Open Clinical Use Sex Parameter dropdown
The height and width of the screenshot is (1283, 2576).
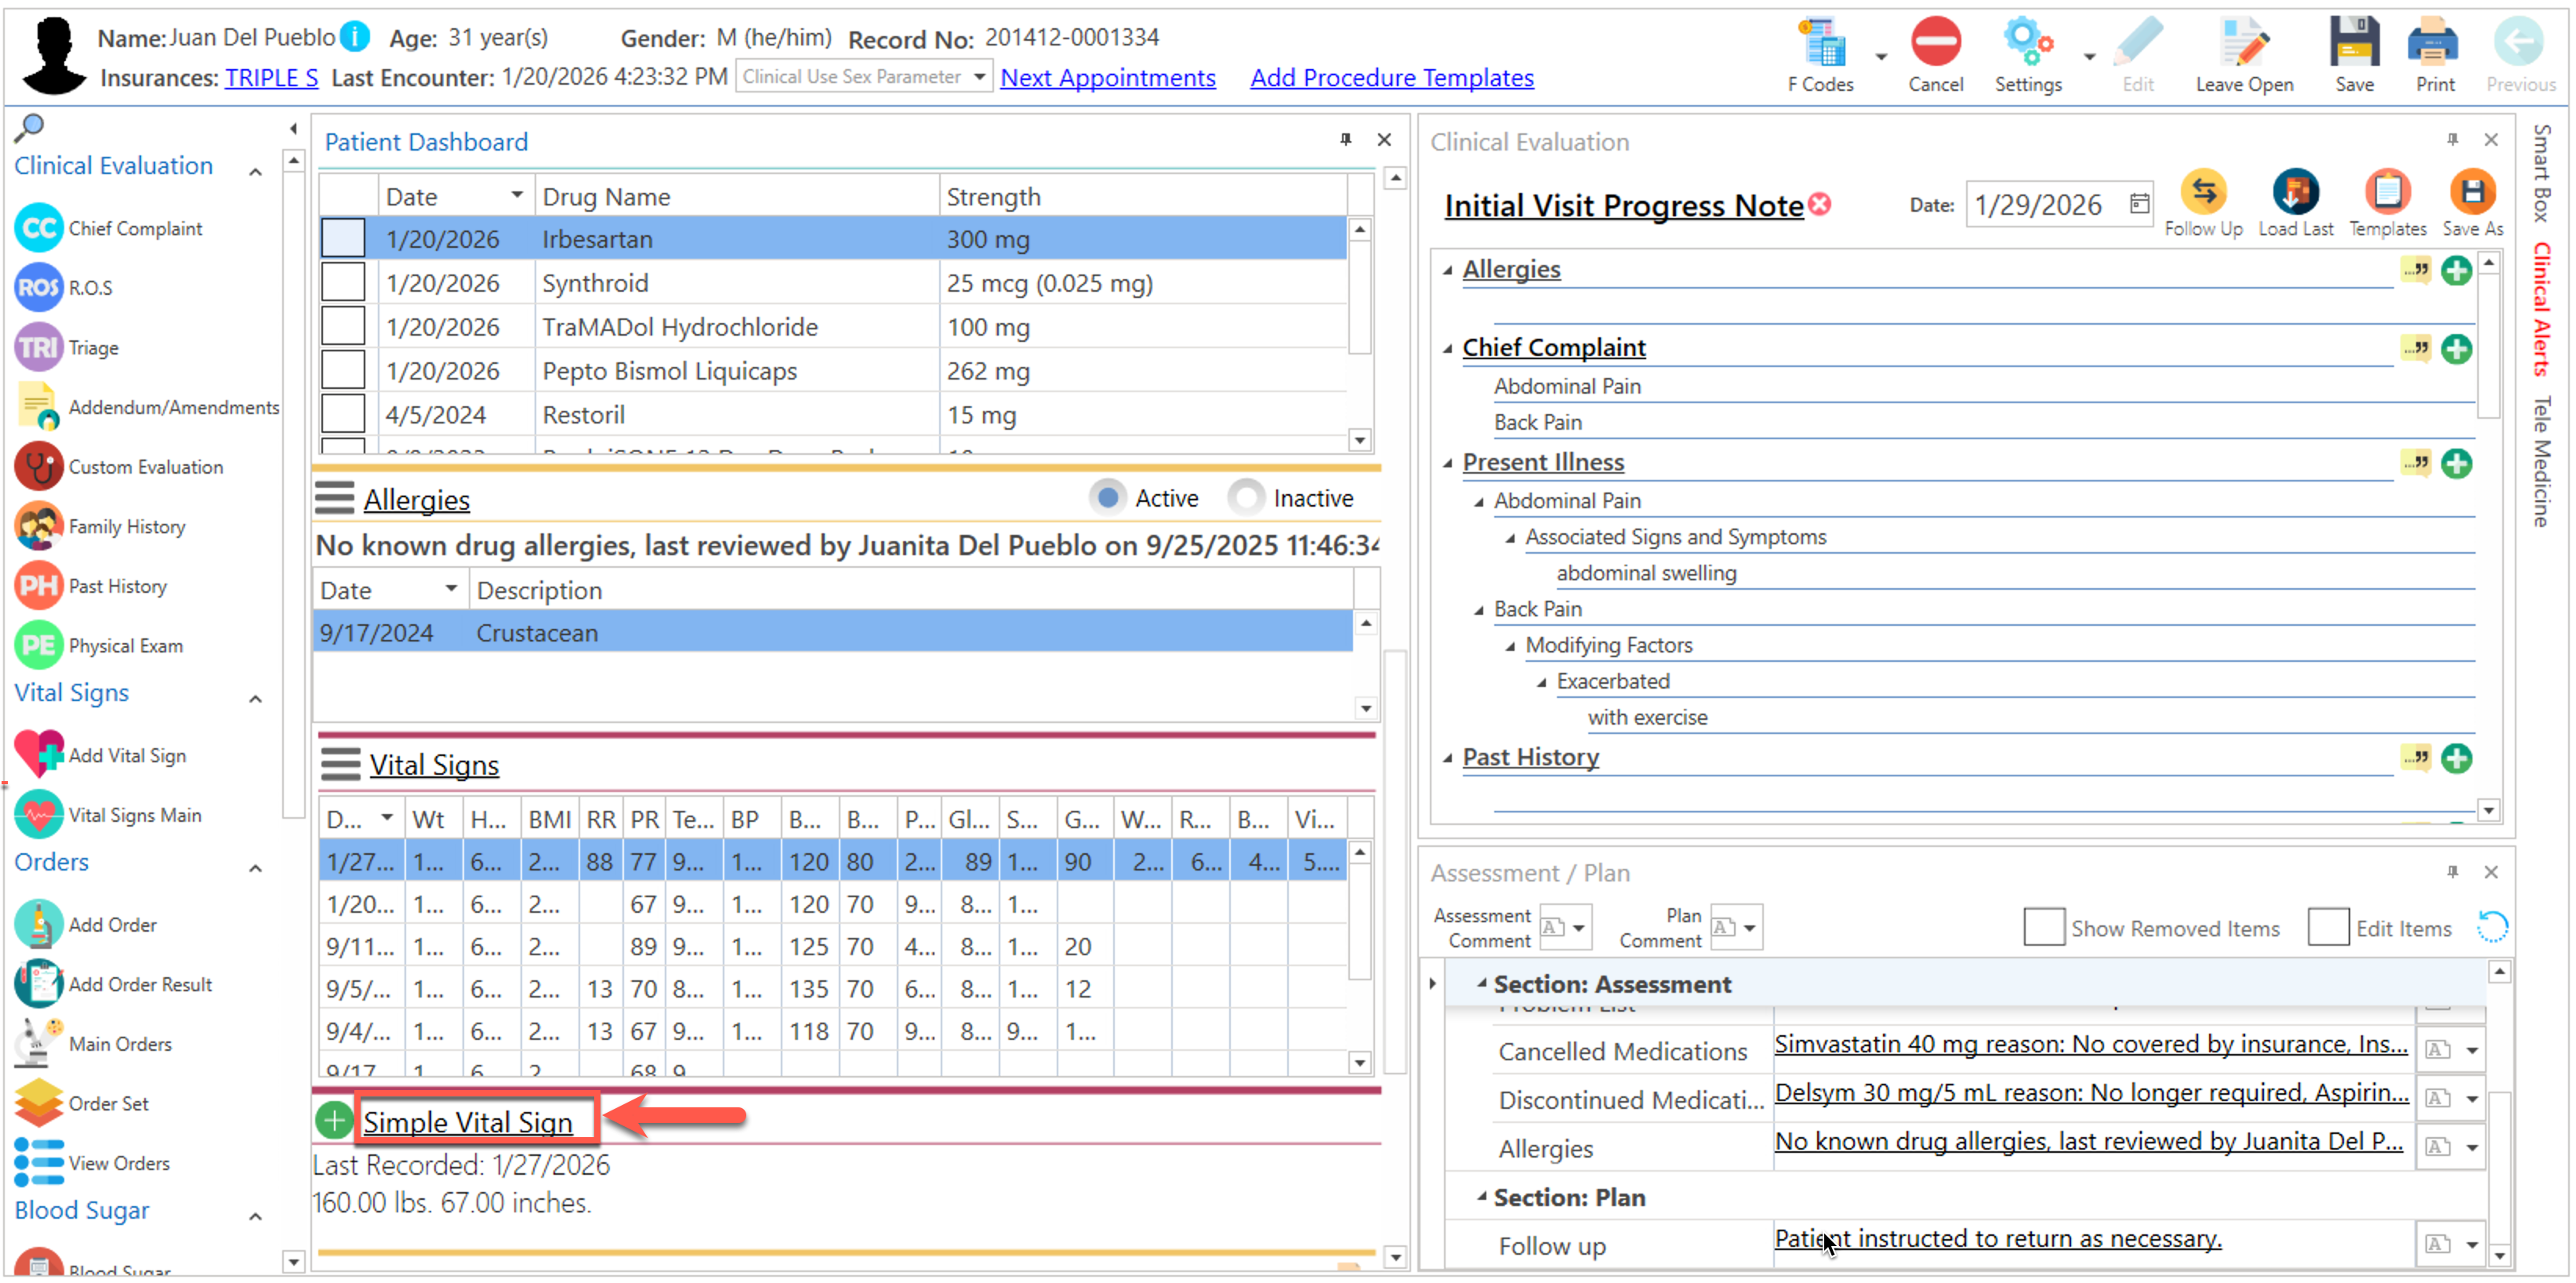(x=979, y=77)
